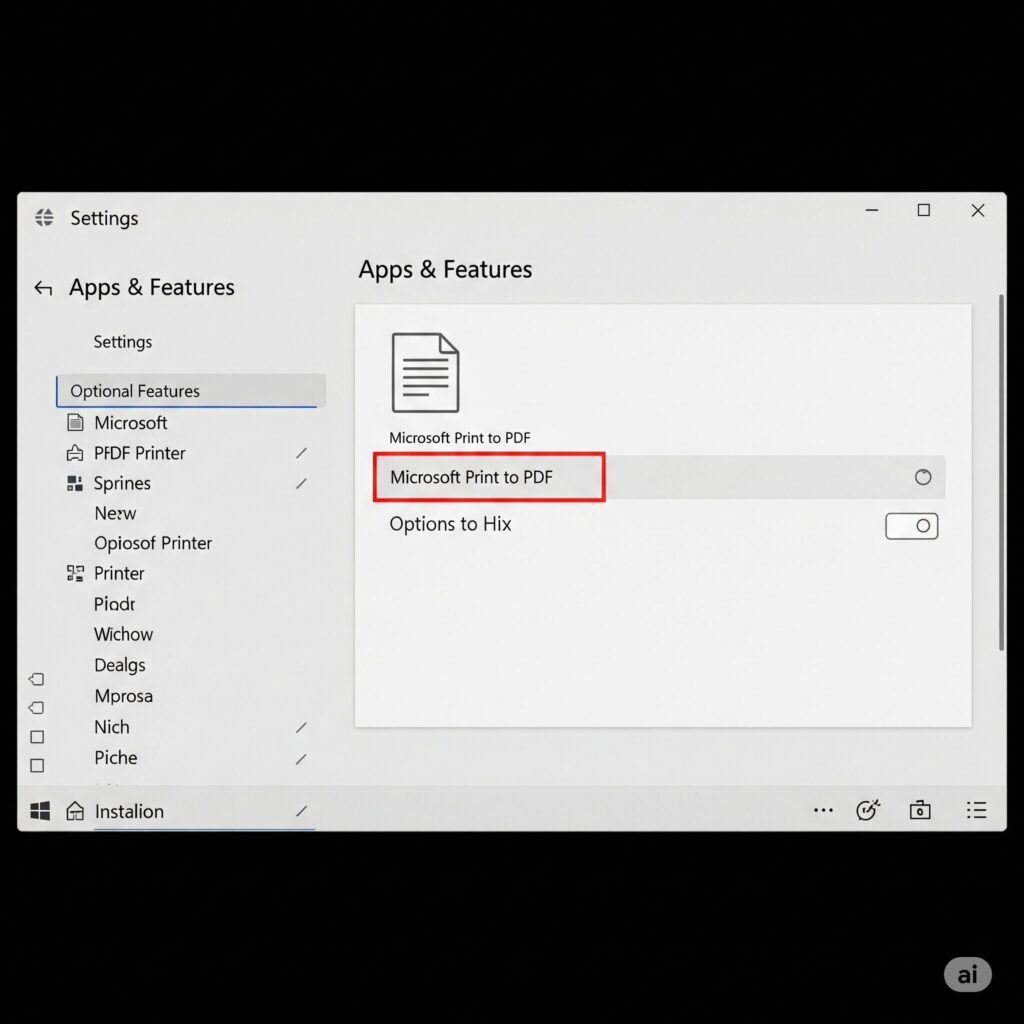
Task: Click the camera icon in bottom bar
Action: tap(919, 810)
